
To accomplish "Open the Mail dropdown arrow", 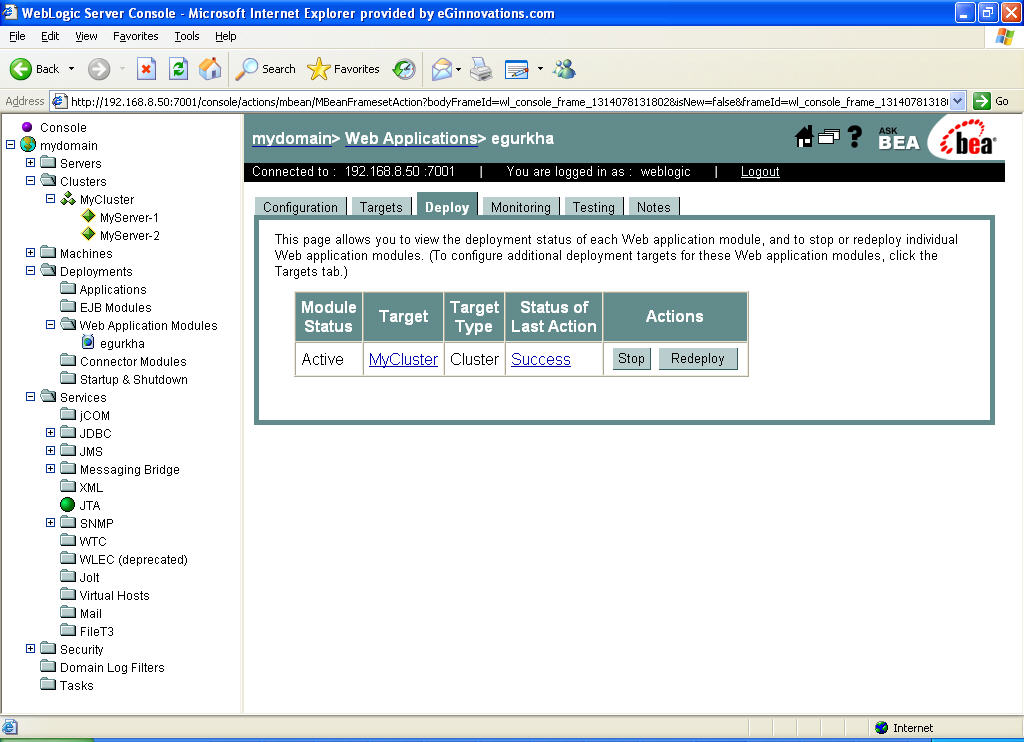I will (458, 69).
